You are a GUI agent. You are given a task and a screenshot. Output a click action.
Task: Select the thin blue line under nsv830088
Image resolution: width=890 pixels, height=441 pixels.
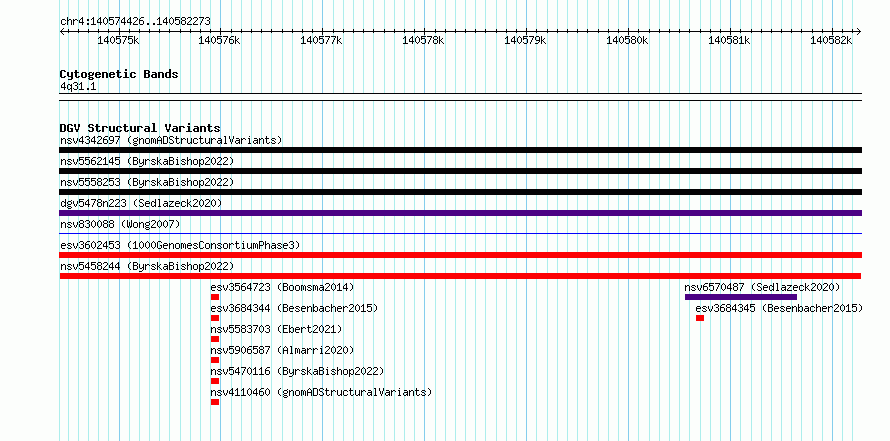click(460, 233)
